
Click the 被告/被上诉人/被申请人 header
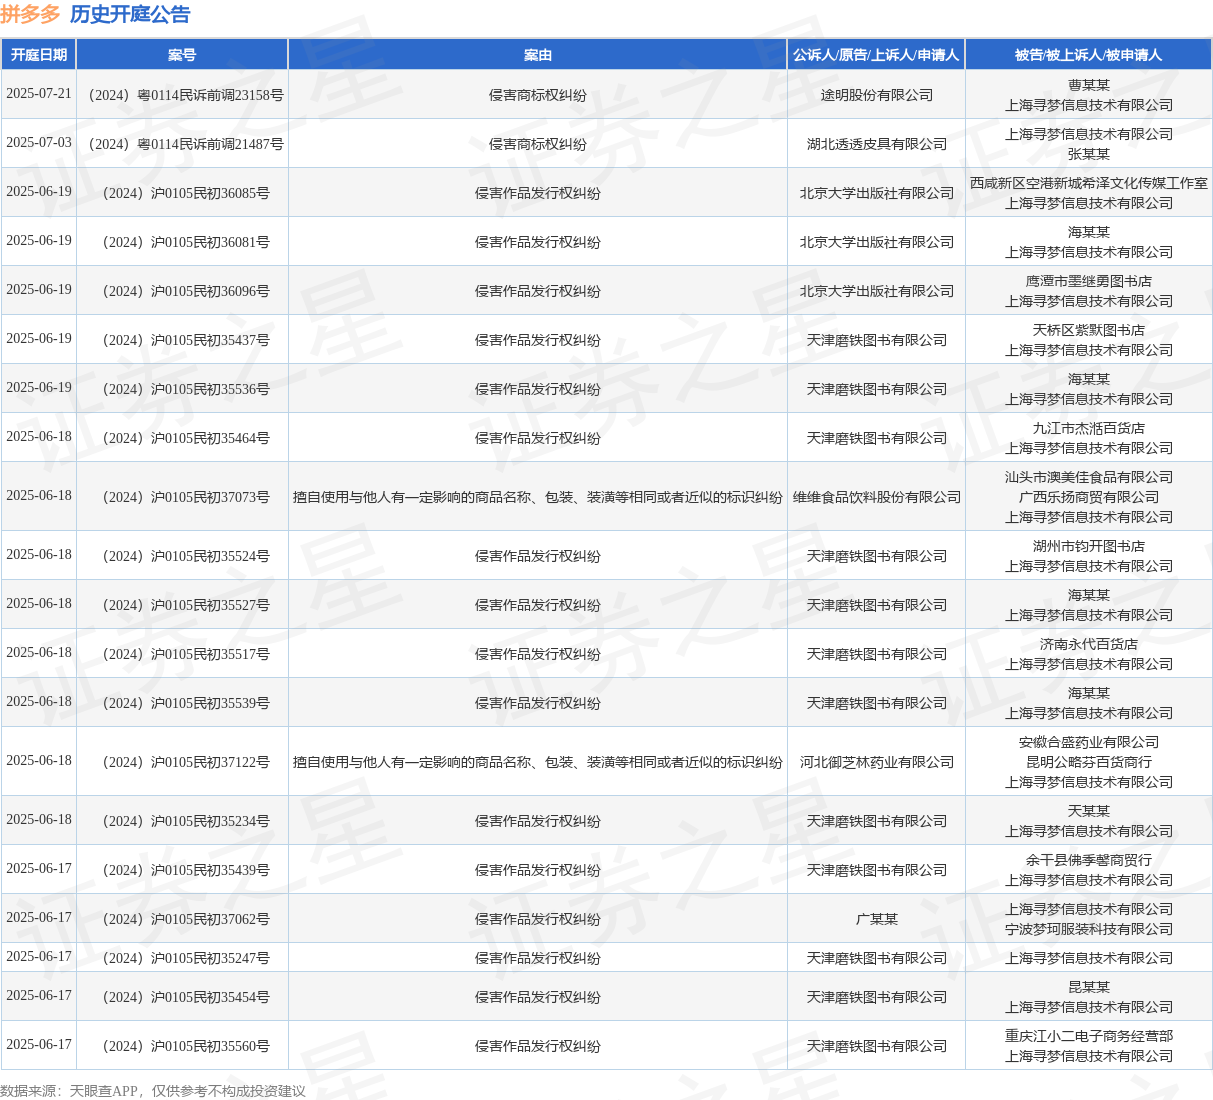1088,55
